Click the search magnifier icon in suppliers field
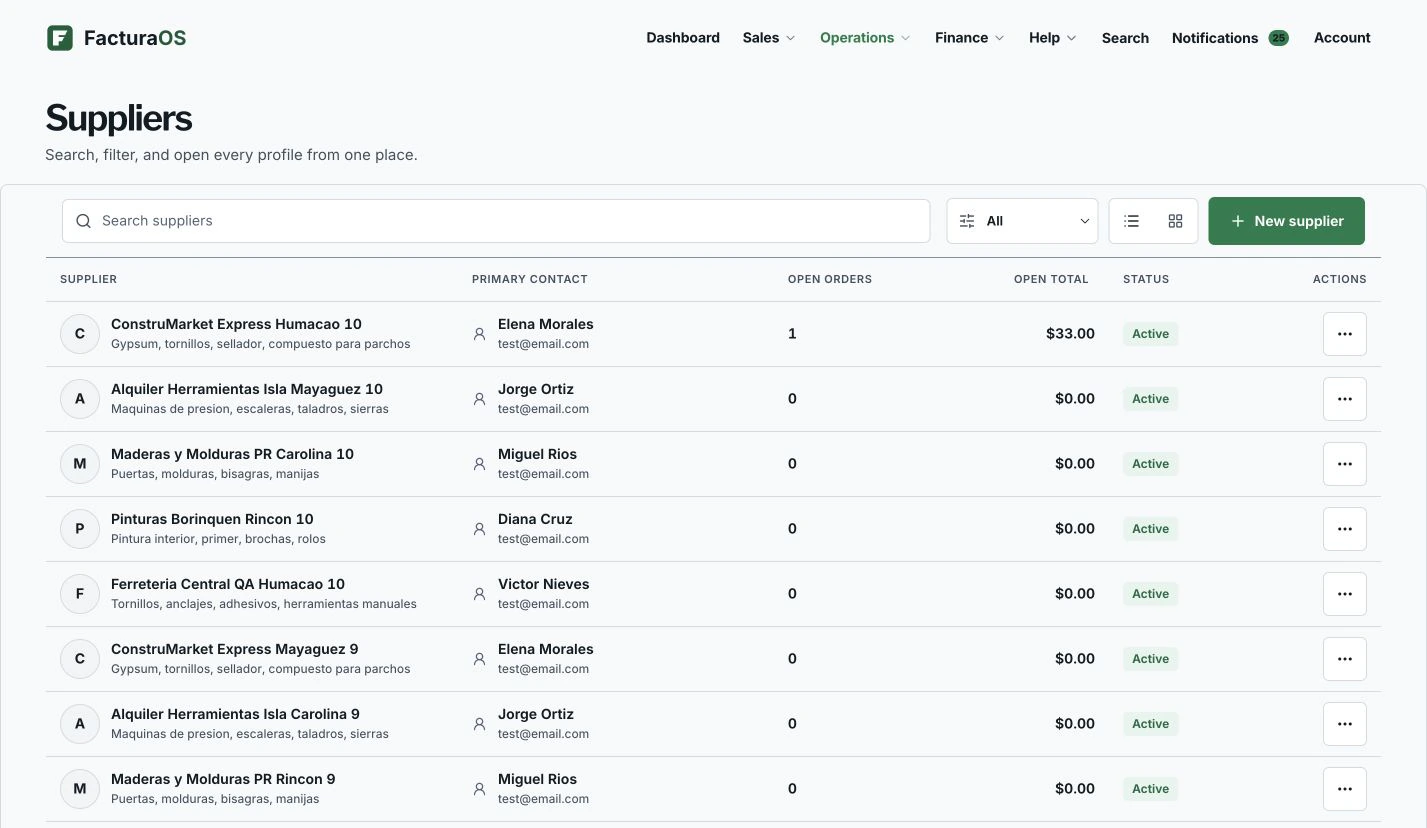 click(x=84, y=221)
